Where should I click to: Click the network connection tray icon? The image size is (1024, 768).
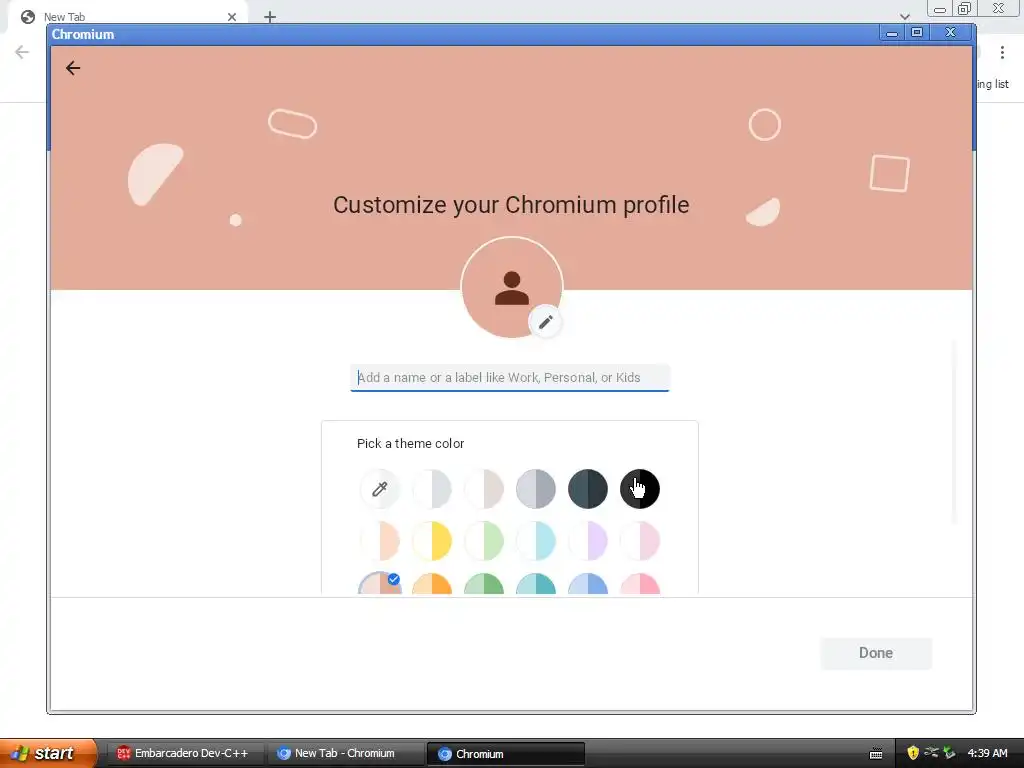(x=931, y=753)
